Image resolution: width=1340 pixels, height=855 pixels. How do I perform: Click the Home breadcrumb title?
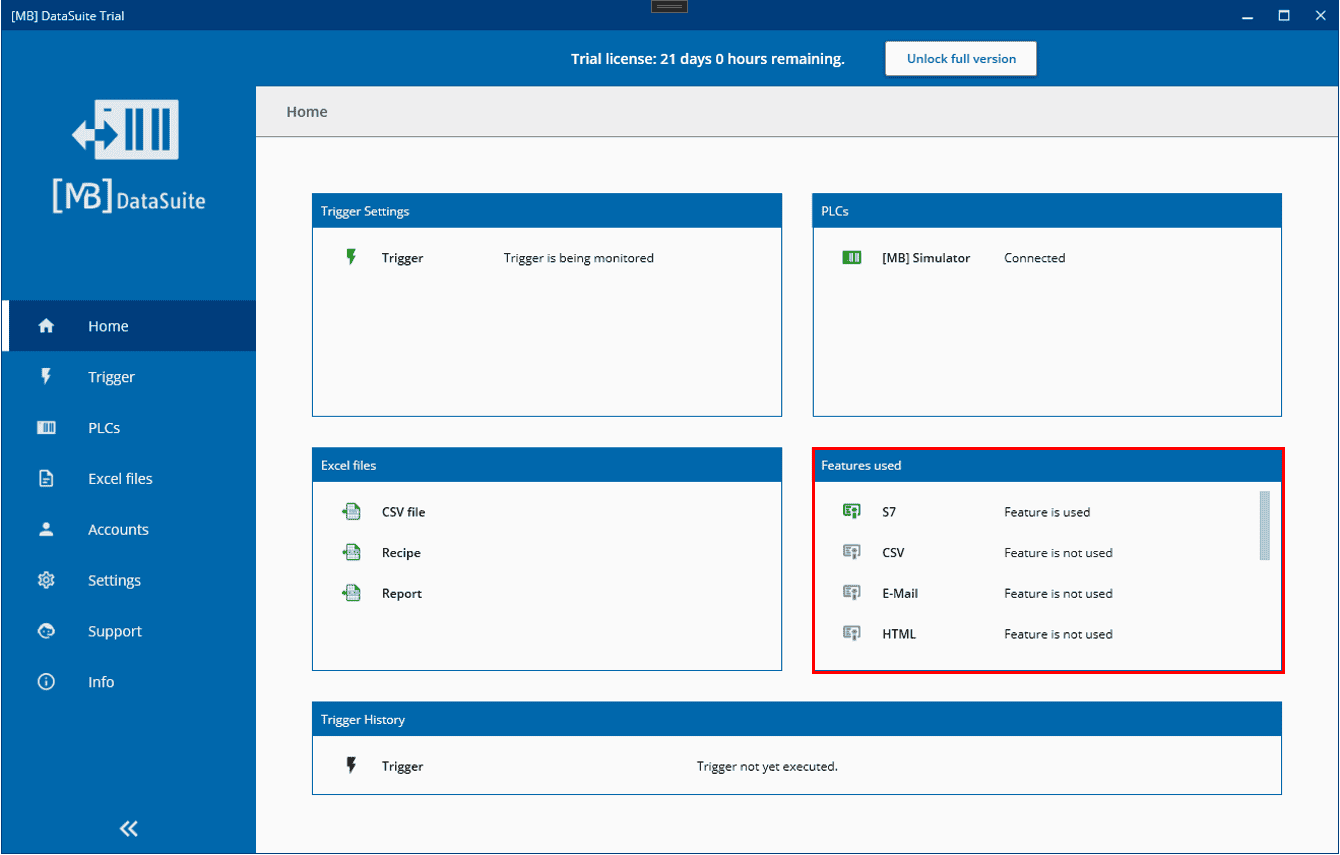[307, 112]
